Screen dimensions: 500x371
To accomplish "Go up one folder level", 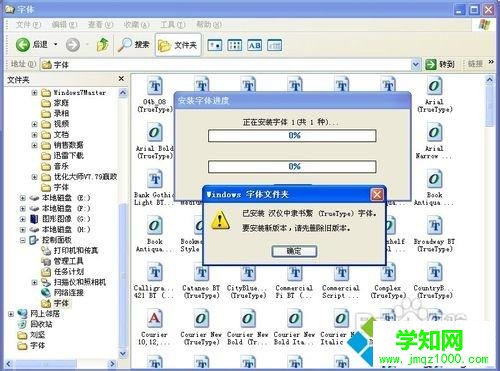I will coord(103,44).
